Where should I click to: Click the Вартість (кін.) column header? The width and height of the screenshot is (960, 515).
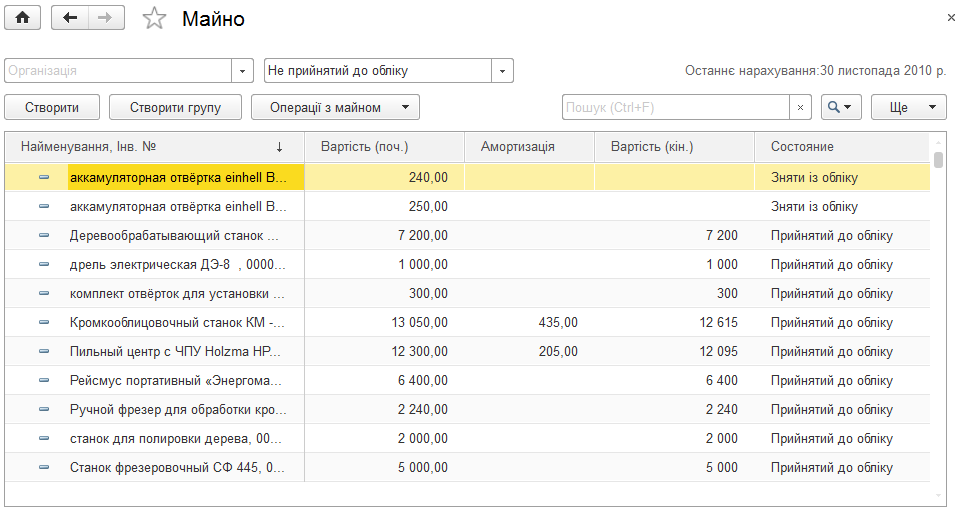[x=674, y=147]
